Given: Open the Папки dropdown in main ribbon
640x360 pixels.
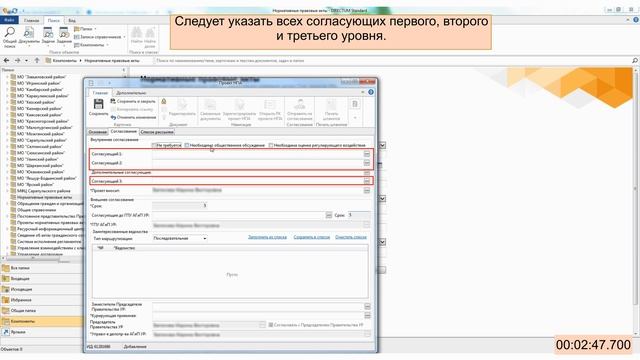Looking at the screenshot, I should 85,29.
